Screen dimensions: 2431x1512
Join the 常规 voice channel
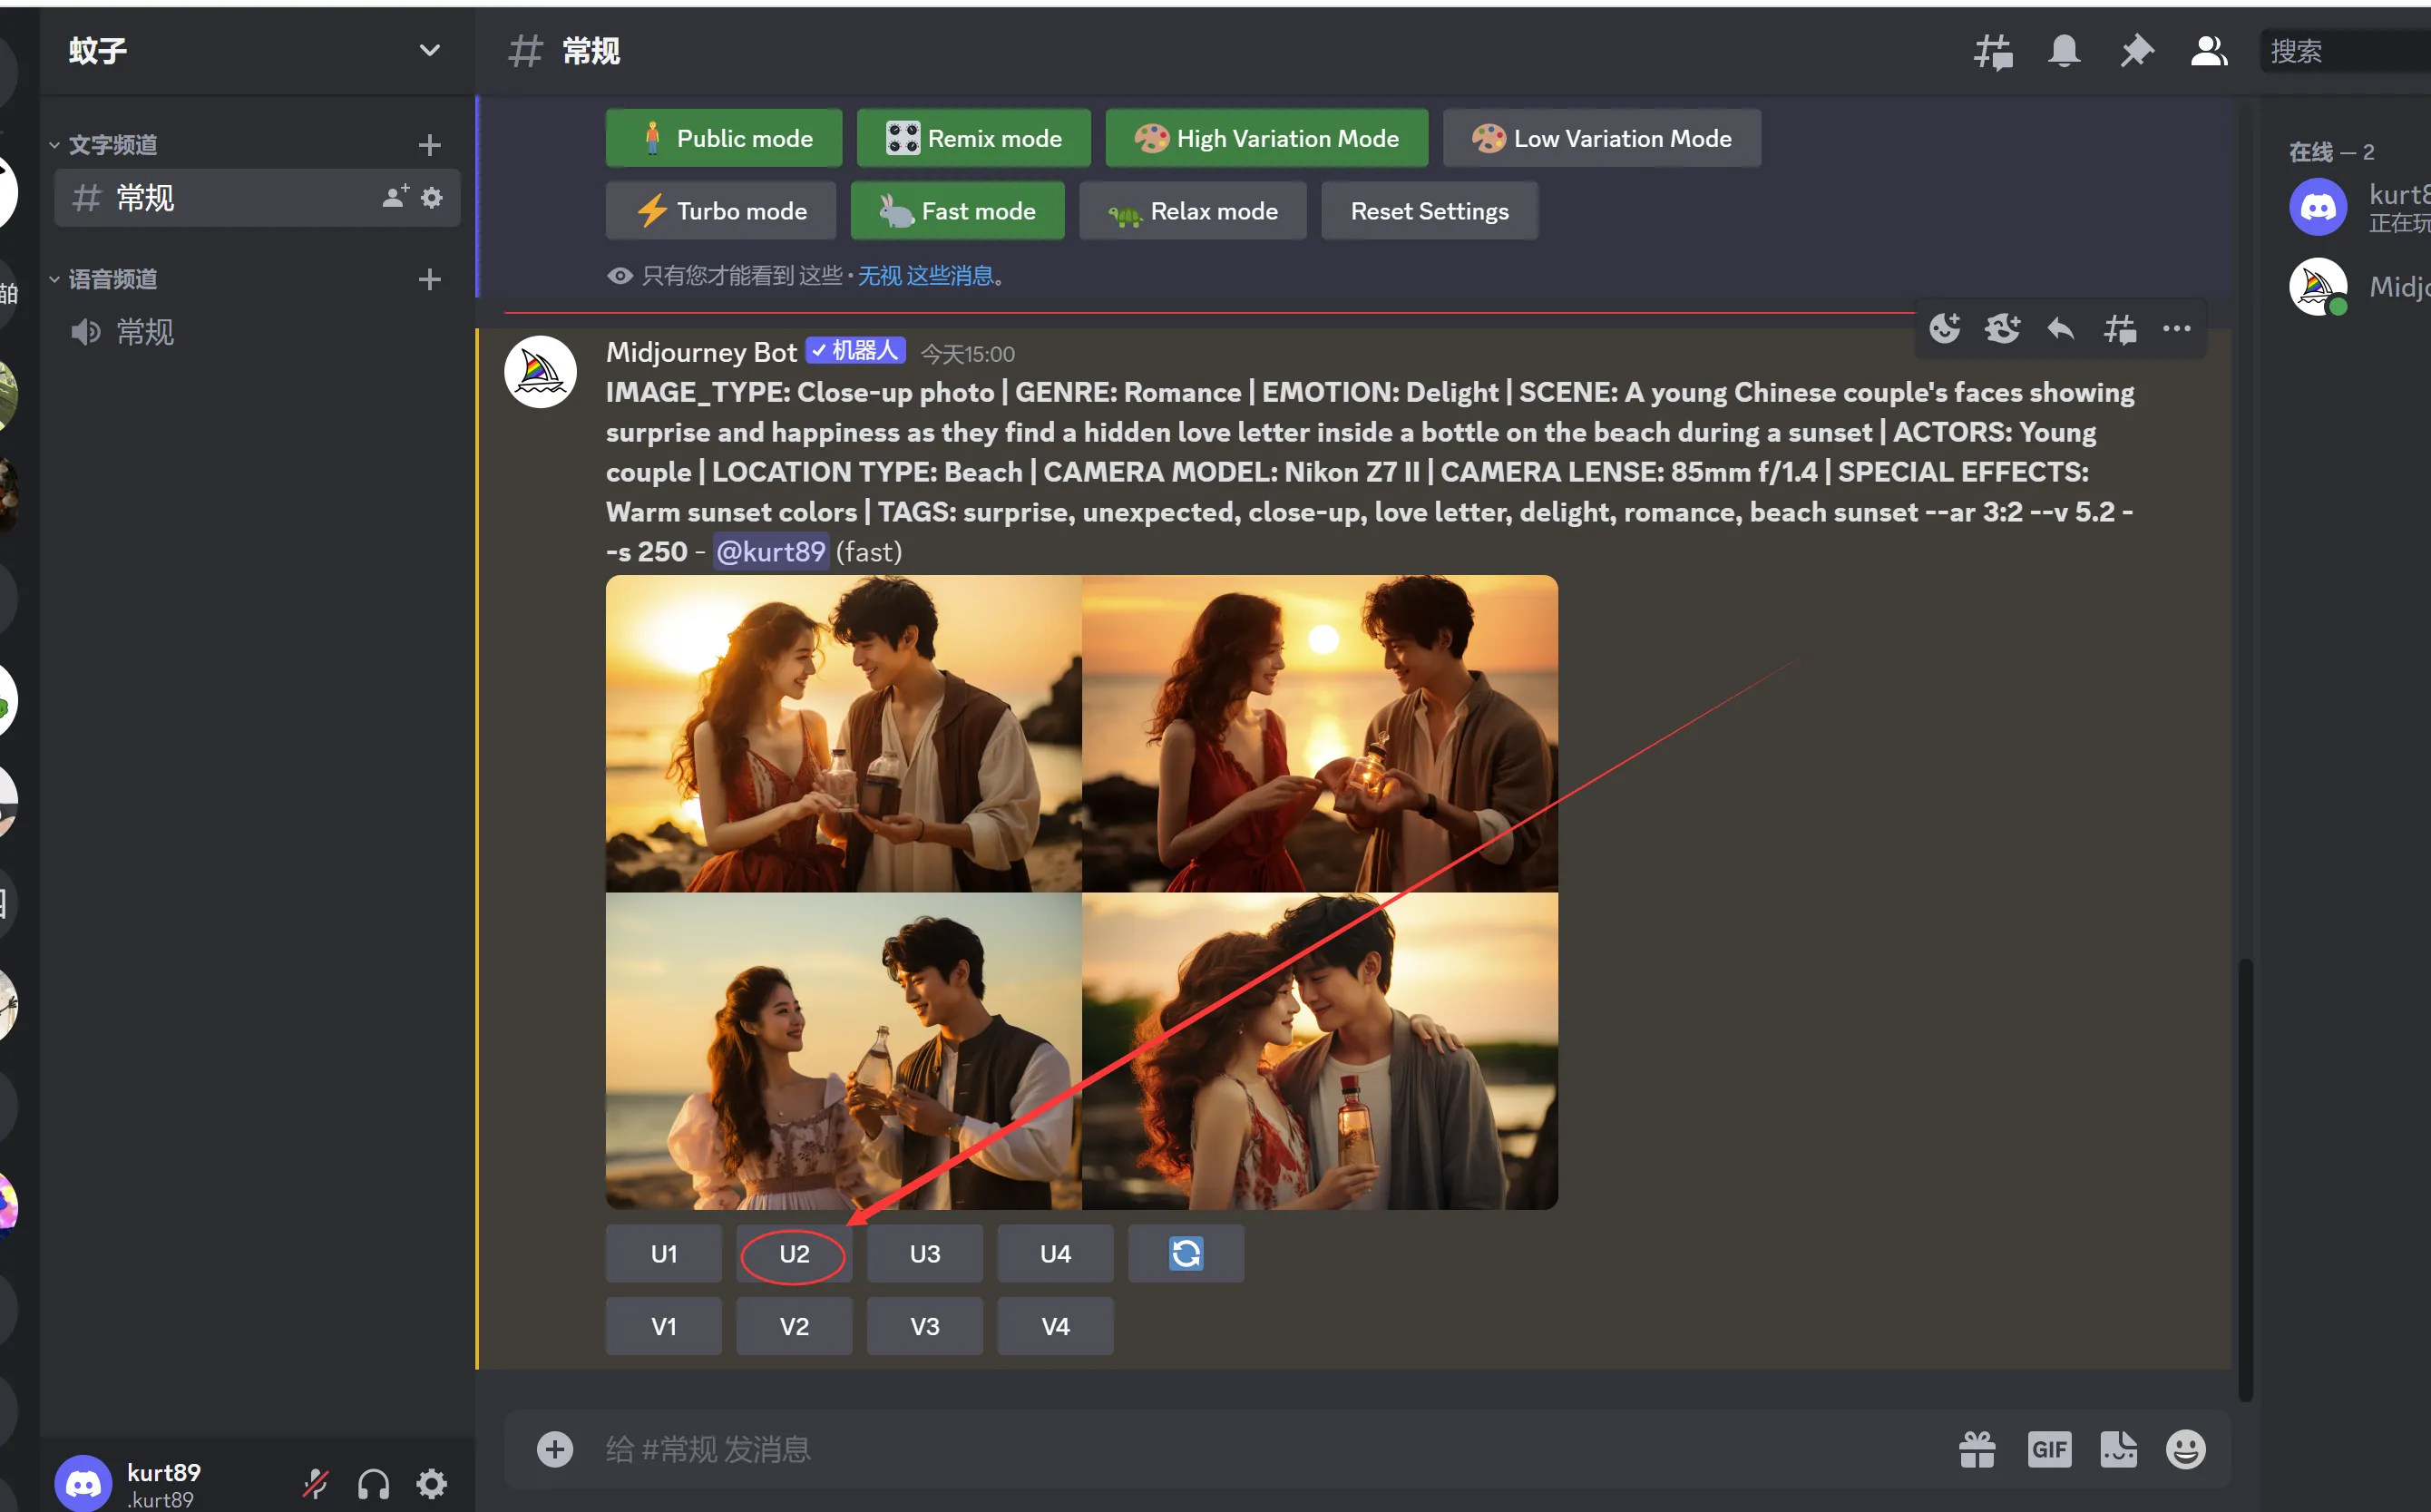145,332
